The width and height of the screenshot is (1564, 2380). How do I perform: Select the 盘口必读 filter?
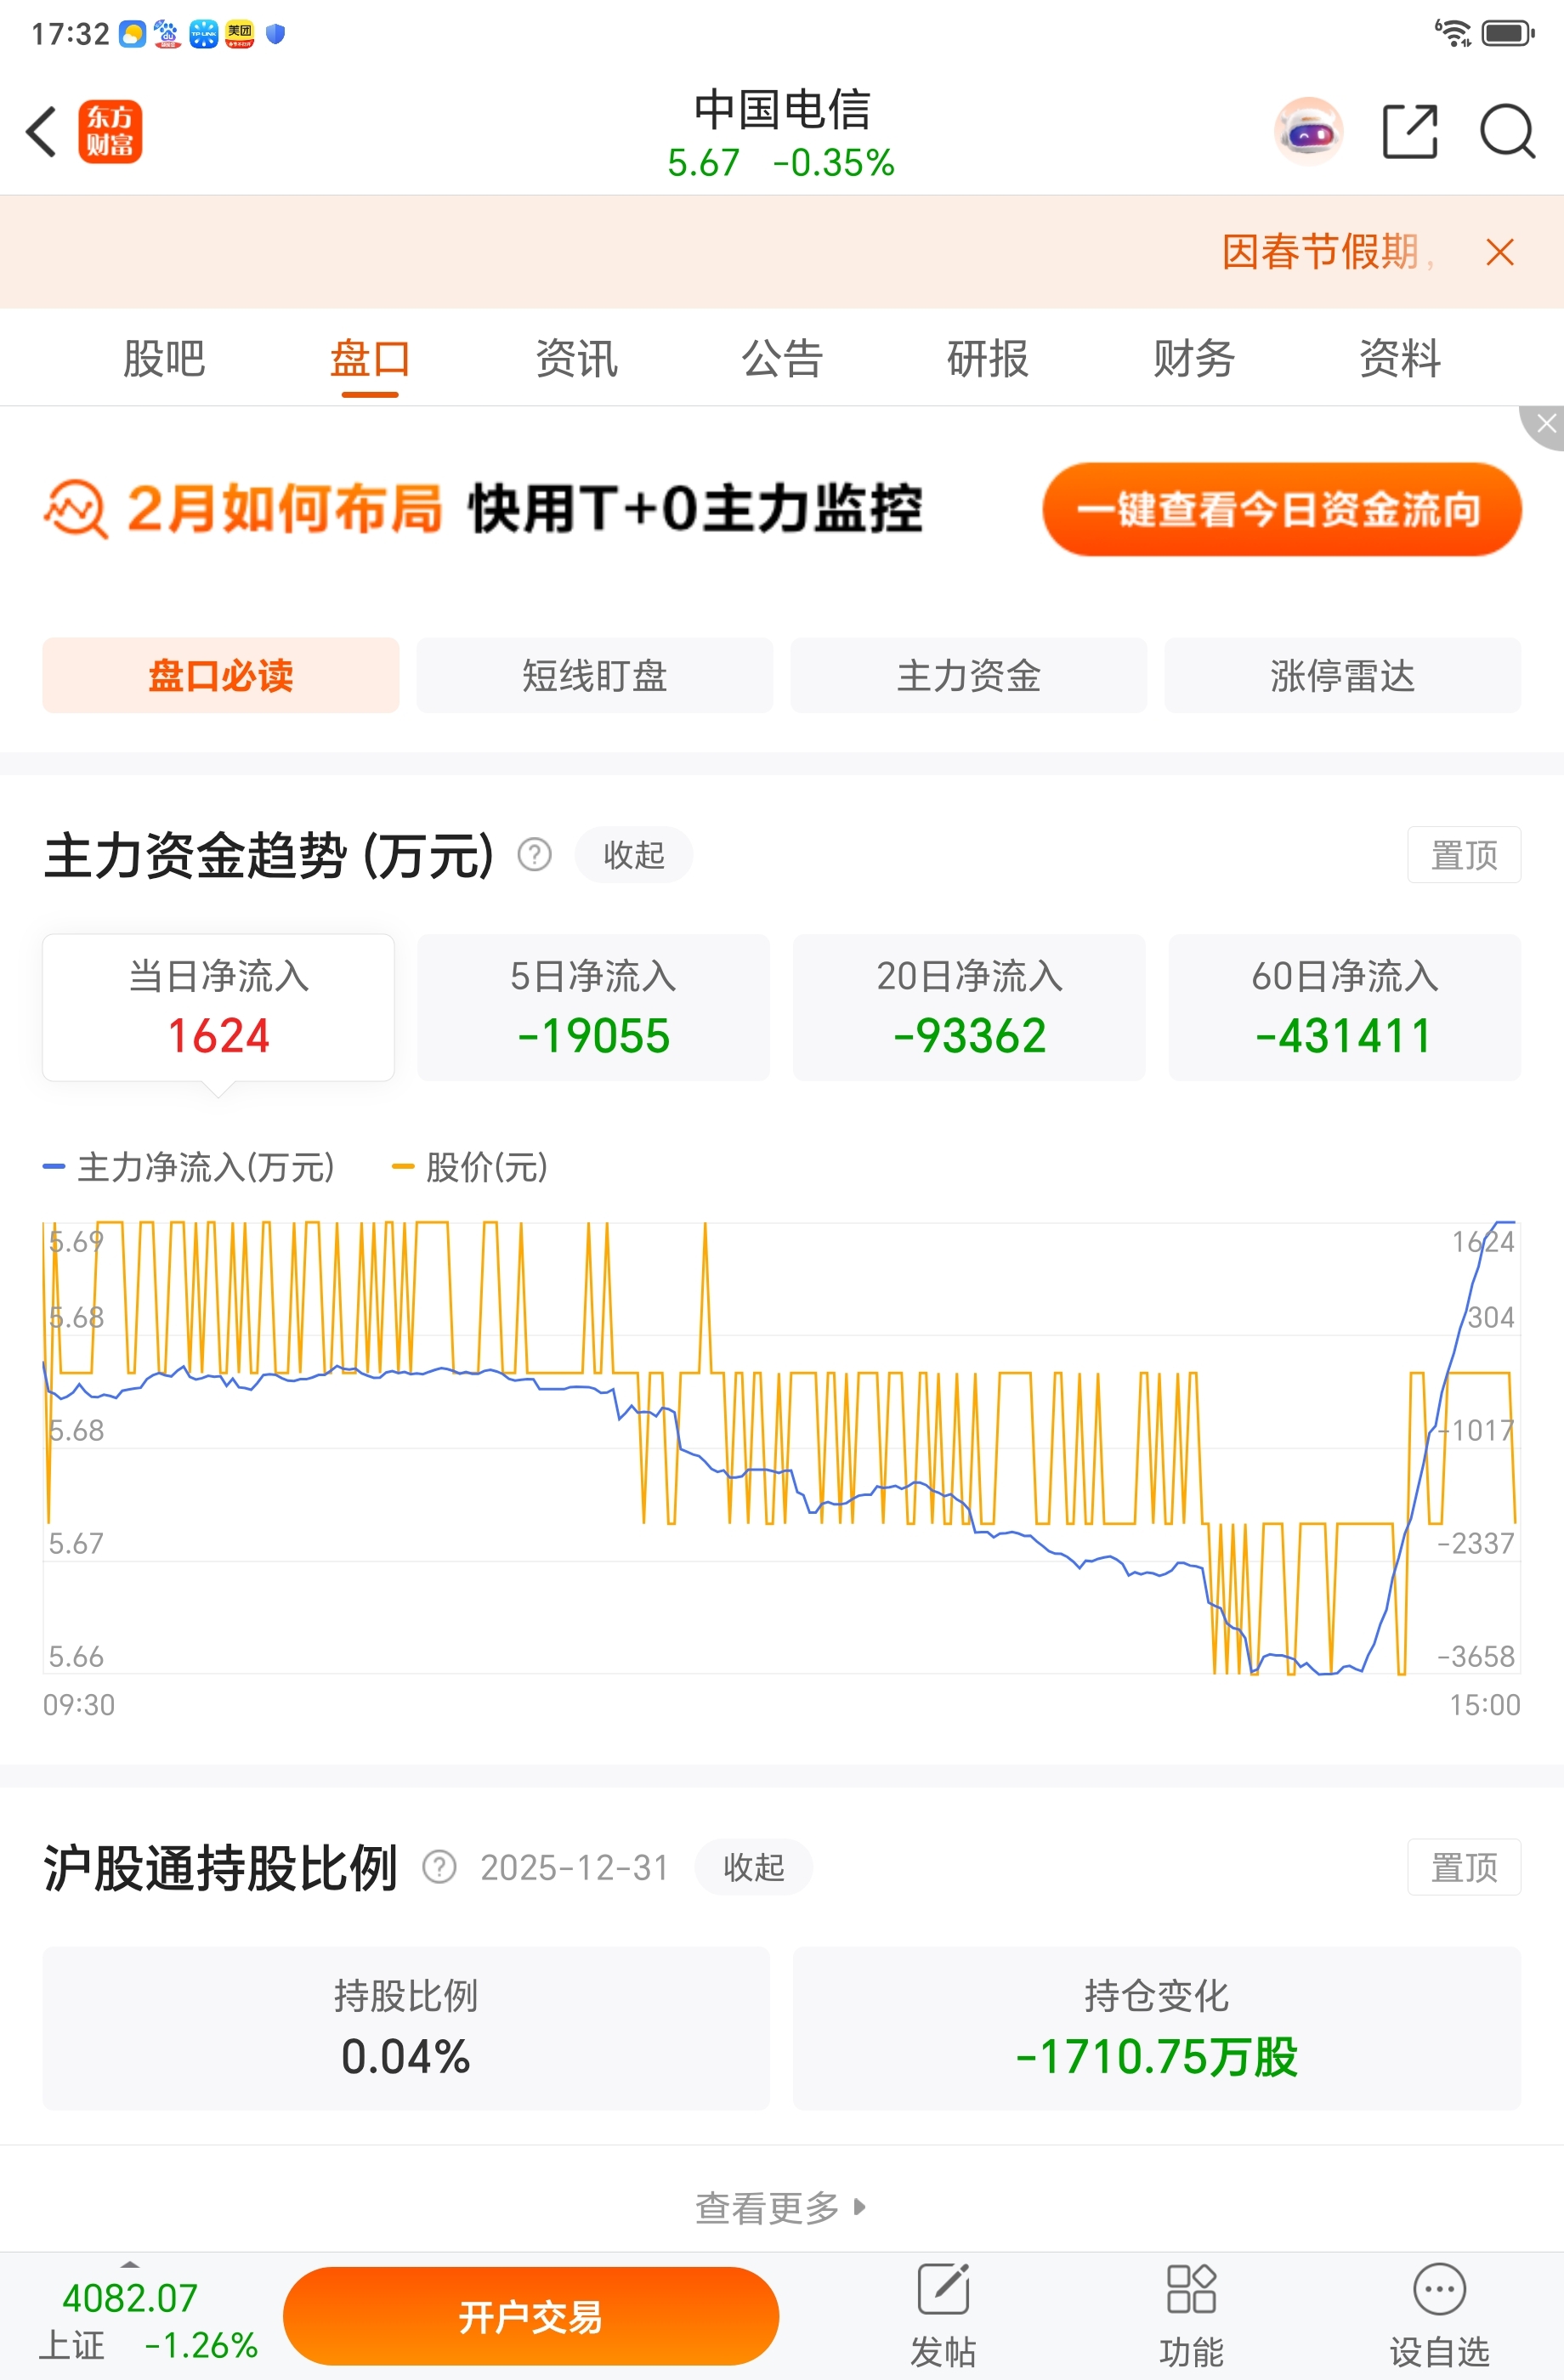coord(221,675)
